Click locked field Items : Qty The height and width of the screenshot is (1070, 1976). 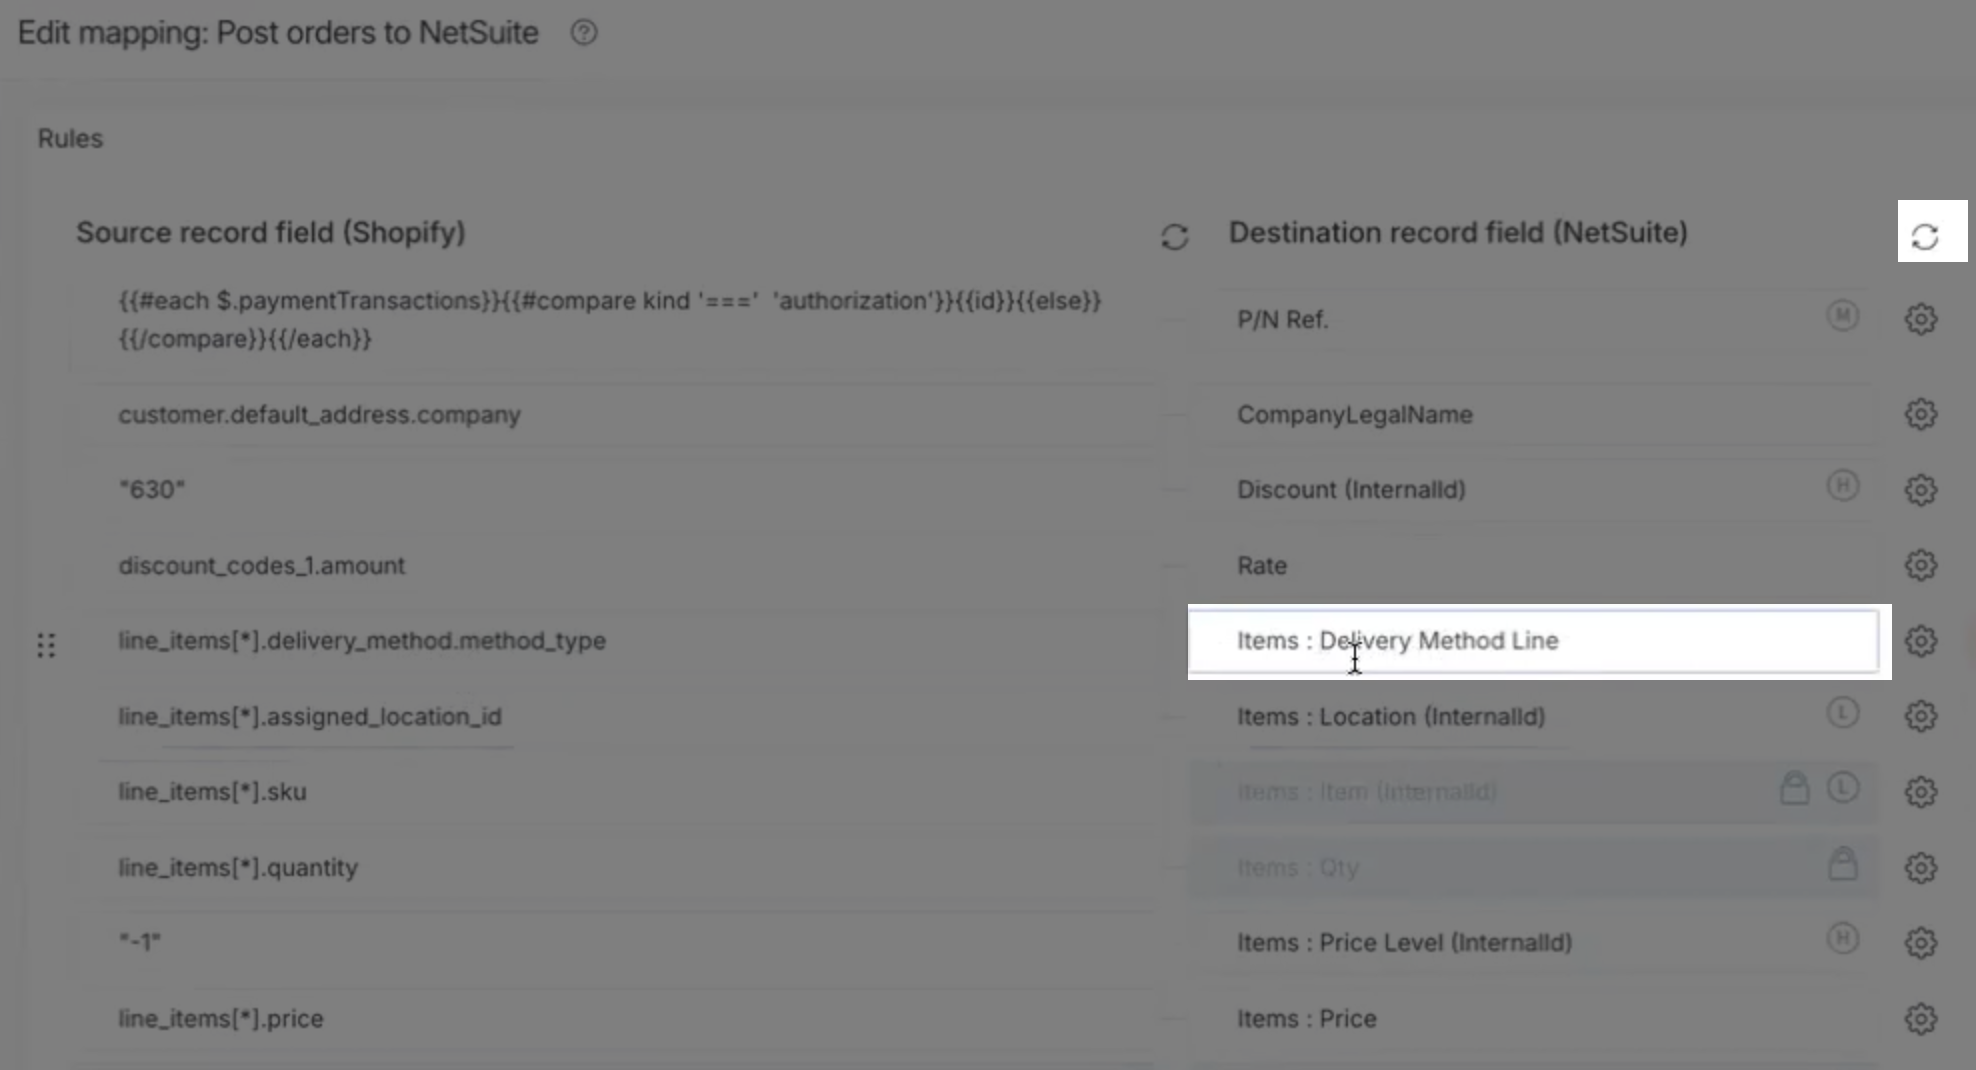coord(1533,868)
